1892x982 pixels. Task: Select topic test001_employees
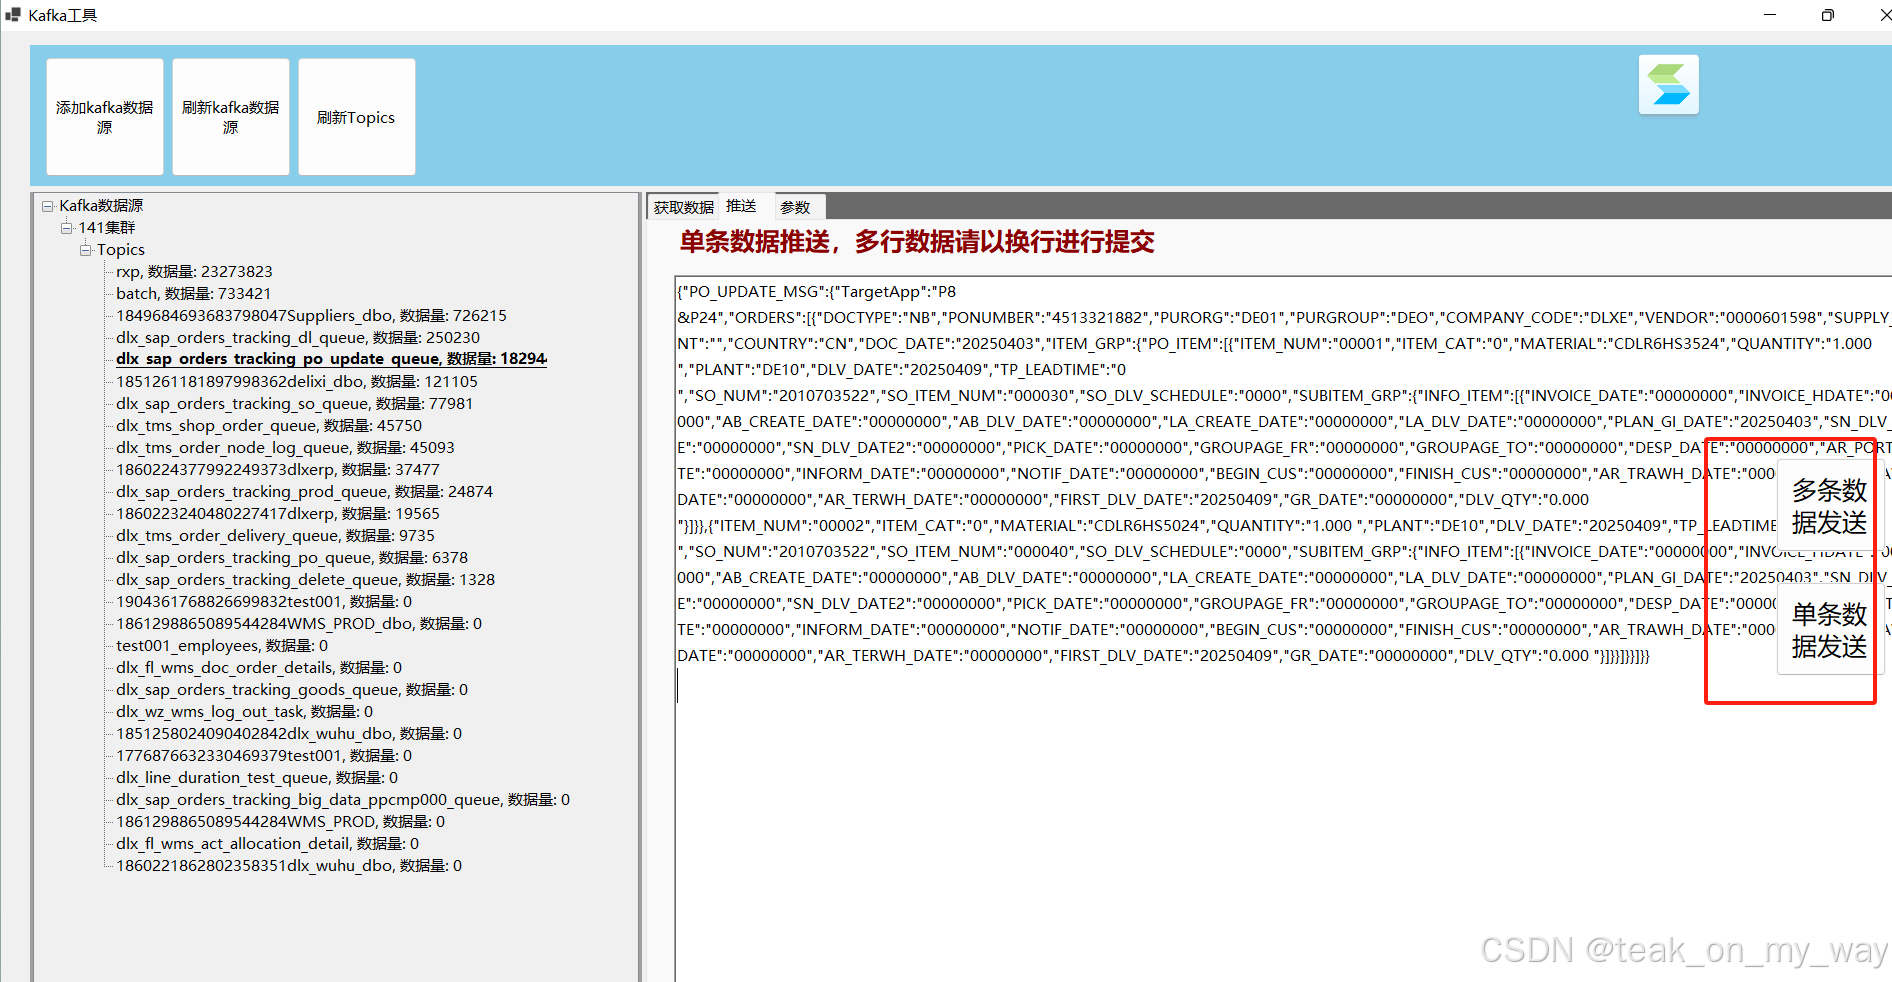(222, 646)
